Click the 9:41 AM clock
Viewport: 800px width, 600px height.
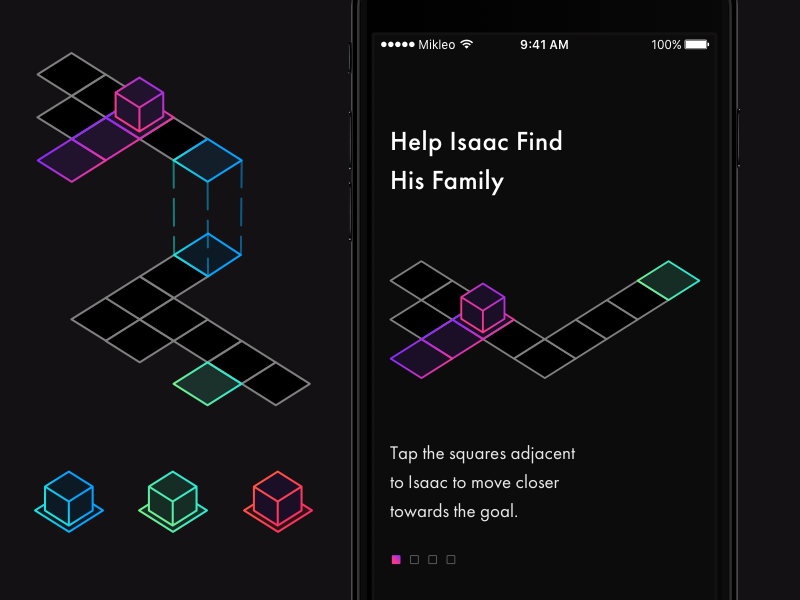545,45
